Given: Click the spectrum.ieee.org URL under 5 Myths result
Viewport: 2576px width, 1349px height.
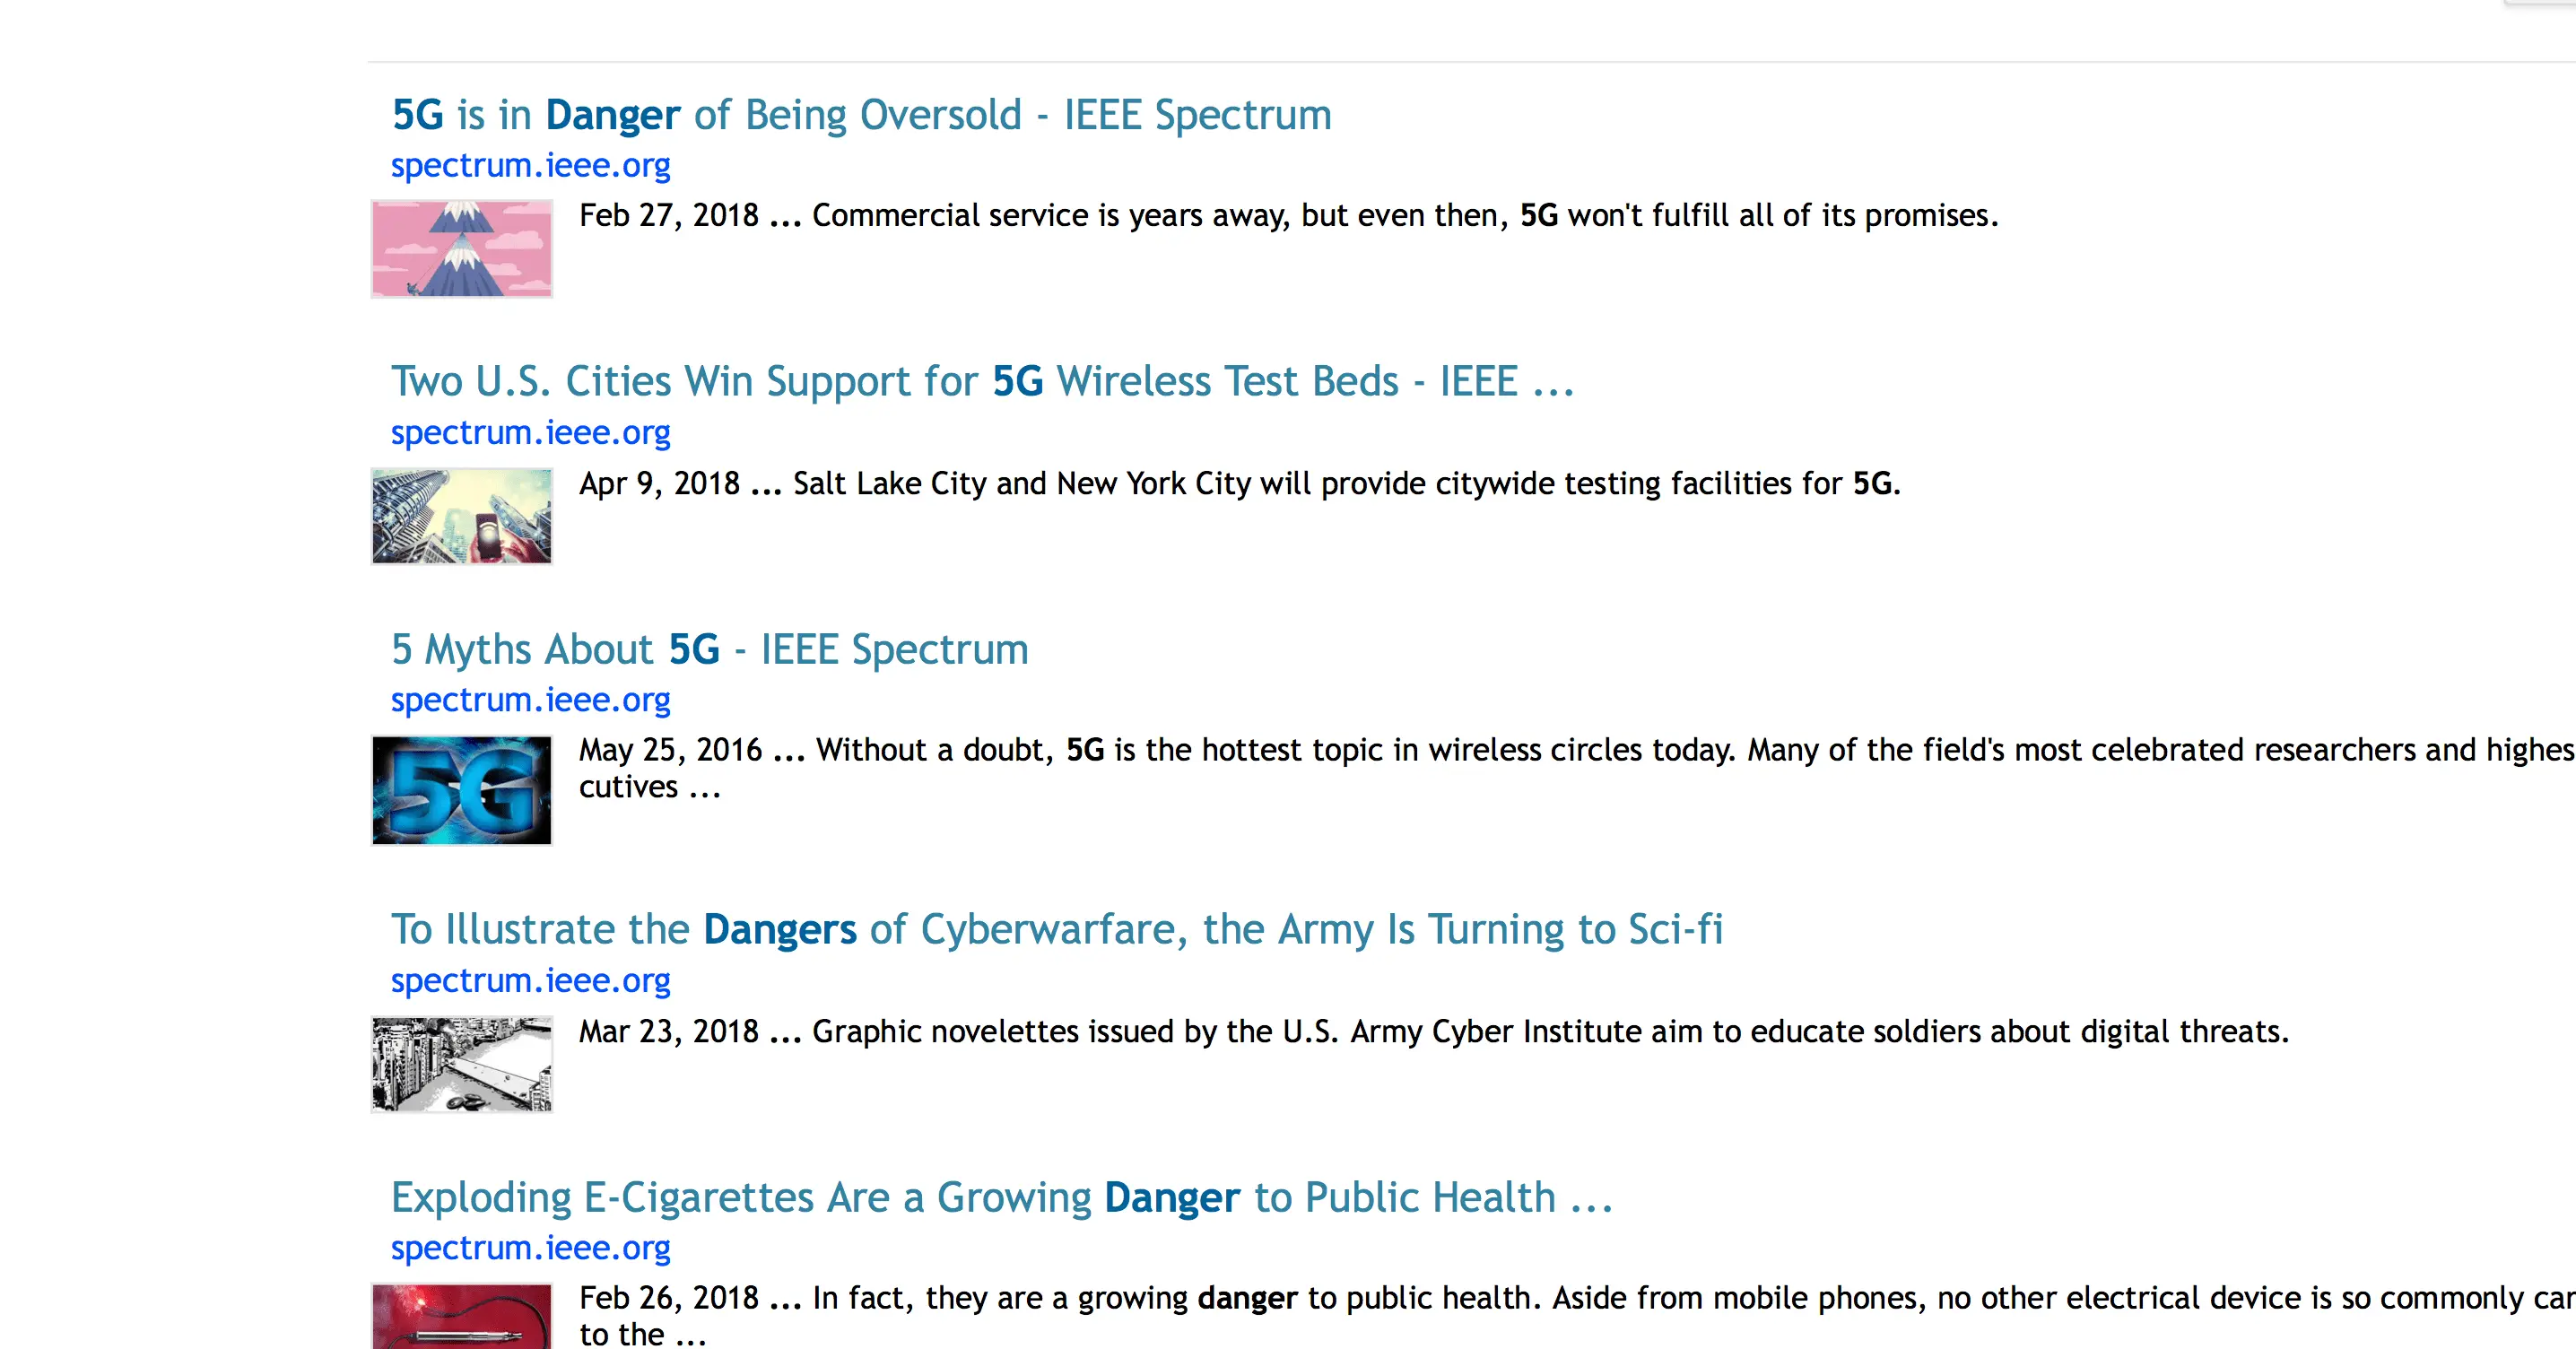Looking at the screenshot, I should 530,700.
